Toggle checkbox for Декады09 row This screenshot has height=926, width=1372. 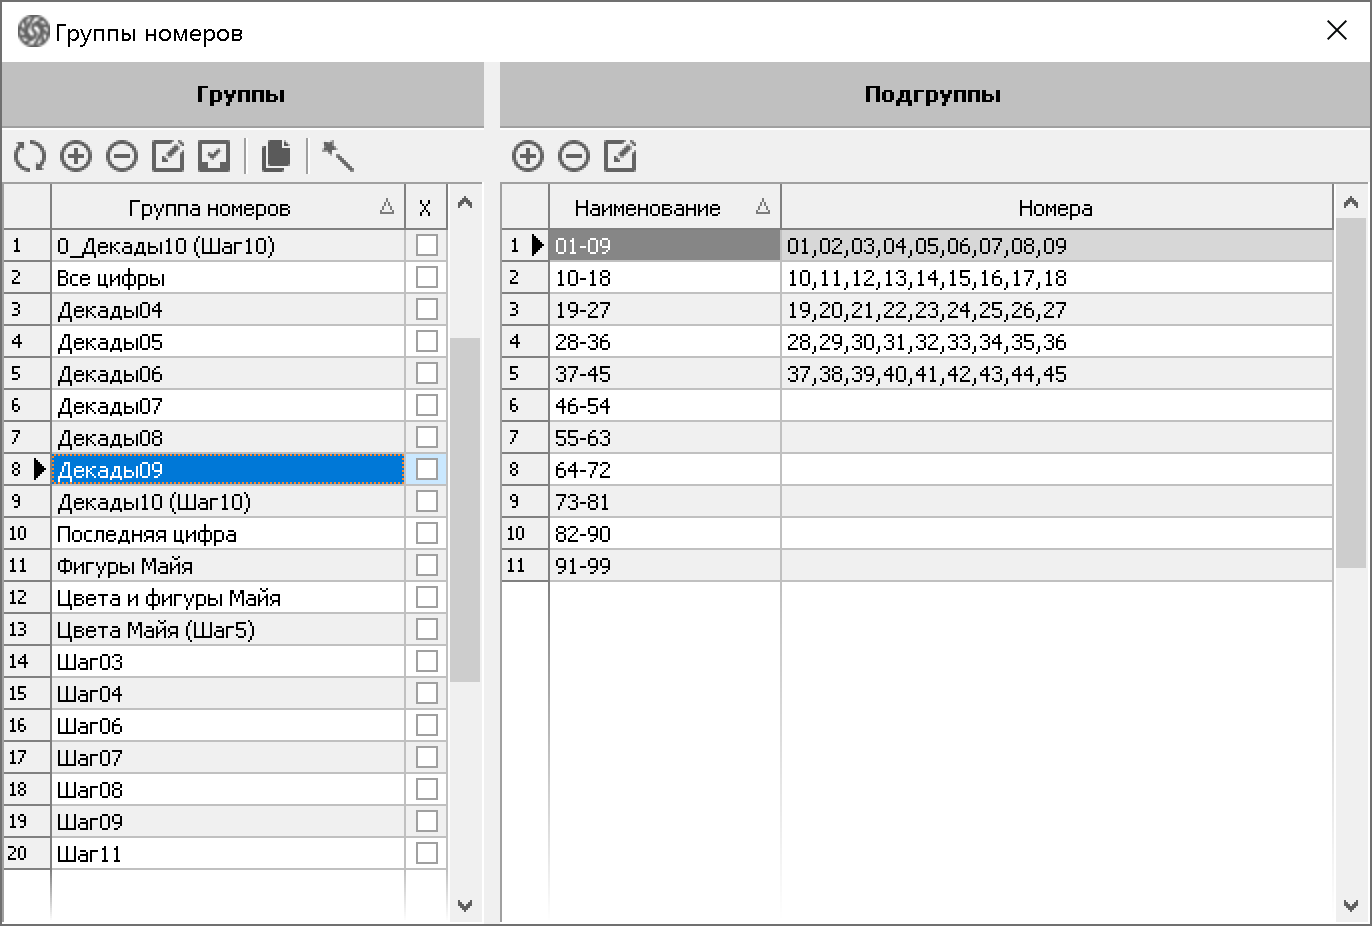pyautogui.click(x=427, y=469)
